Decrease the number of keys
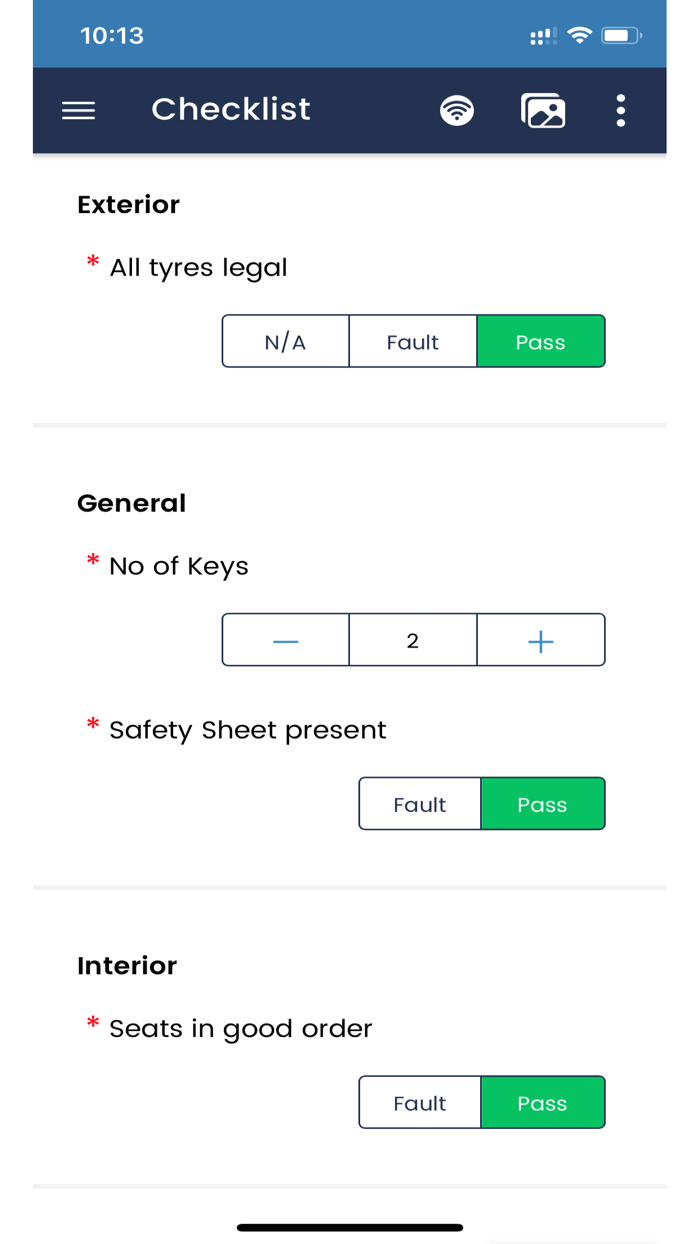This screenshot has width=700, height=1244. click(286, 640)
